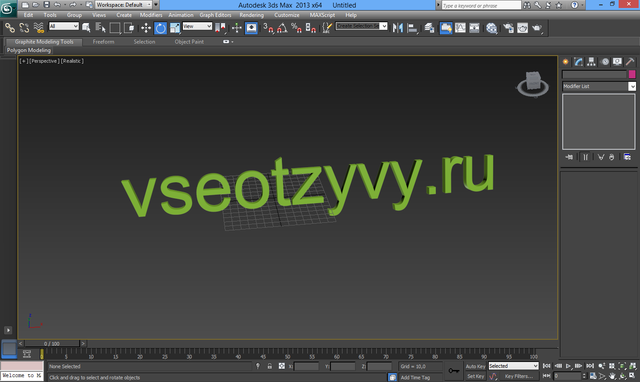
Task: Toggle Absolute/Offset transform type-in mode
Action: (282, 366)
